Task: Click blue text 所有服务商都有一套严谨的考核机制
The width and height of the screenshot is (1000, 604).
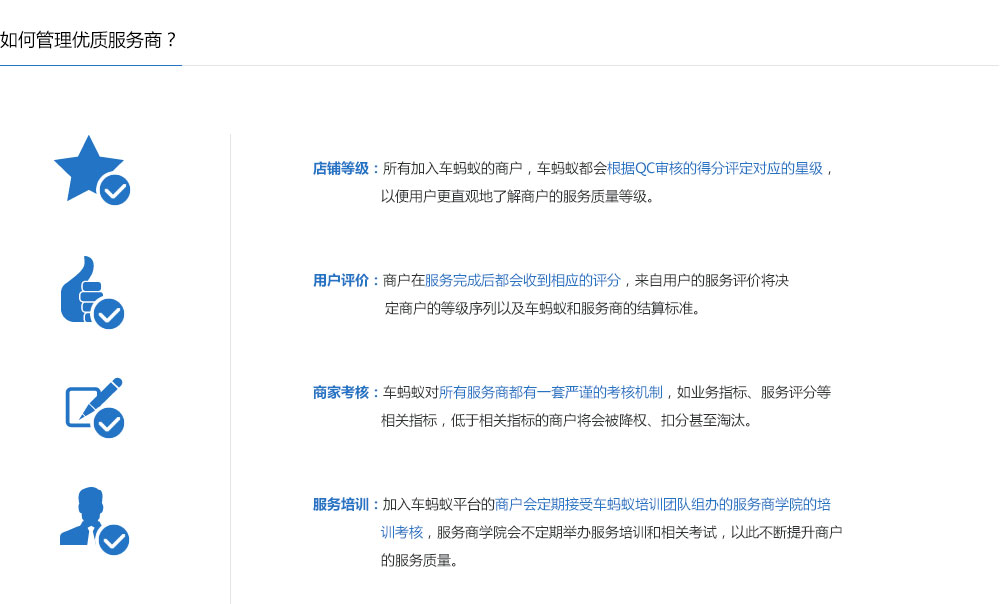Action: 551,392
